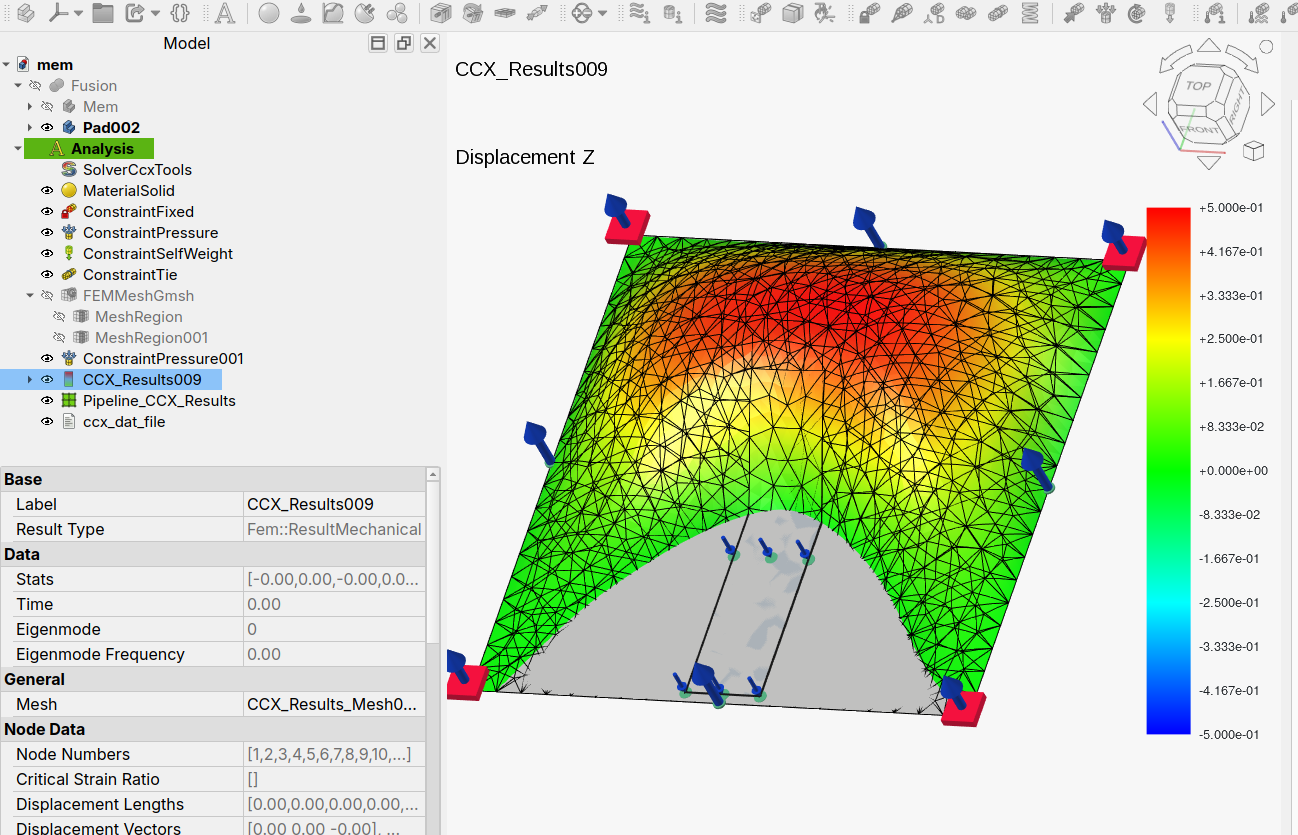The height and width of the screenshot is (835, 1298).
Task: Click the displacement color legend bar
Action: pyautogui.click(x=1168, y=471)
